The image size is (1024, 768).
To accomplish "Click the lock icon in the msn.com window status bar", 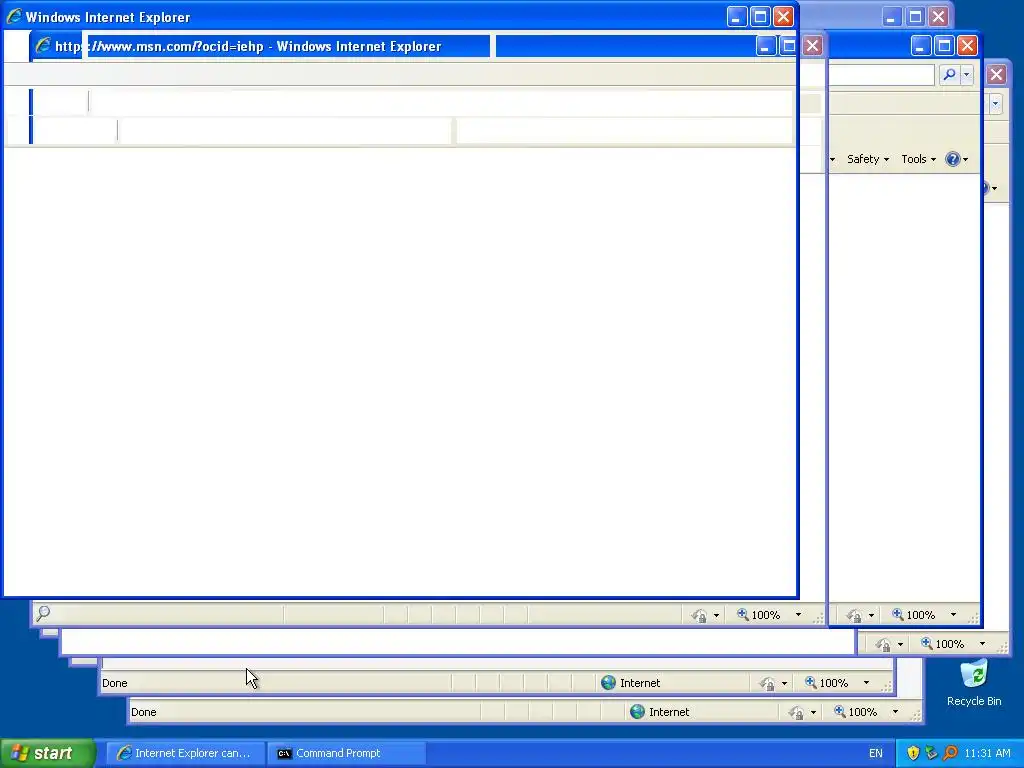I will click(x=699, y=615).
